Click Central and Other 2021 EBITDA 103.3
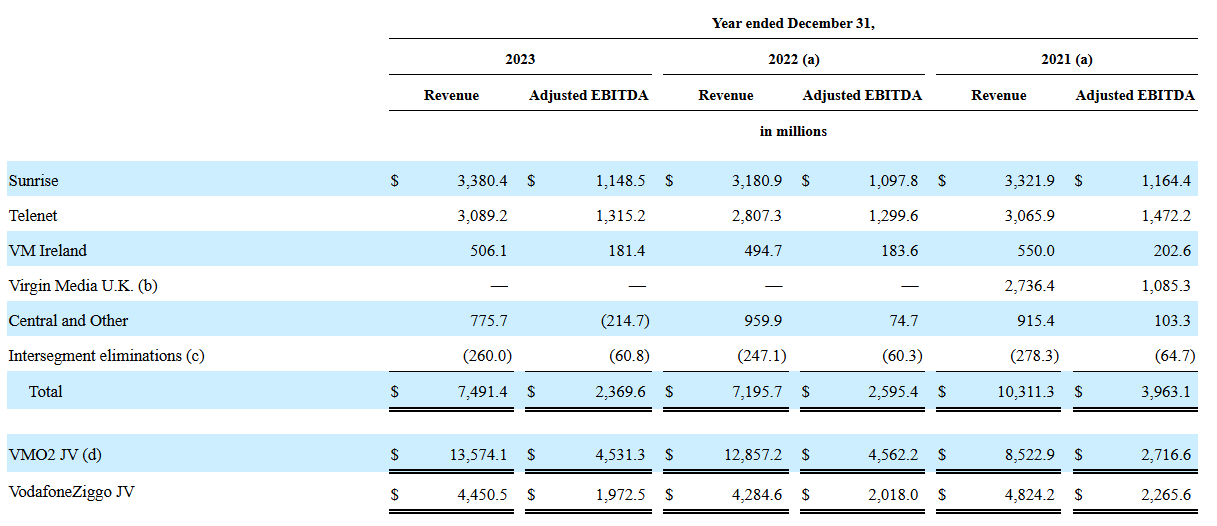This screenshot has height=526, width=1217. point(1174,321)
